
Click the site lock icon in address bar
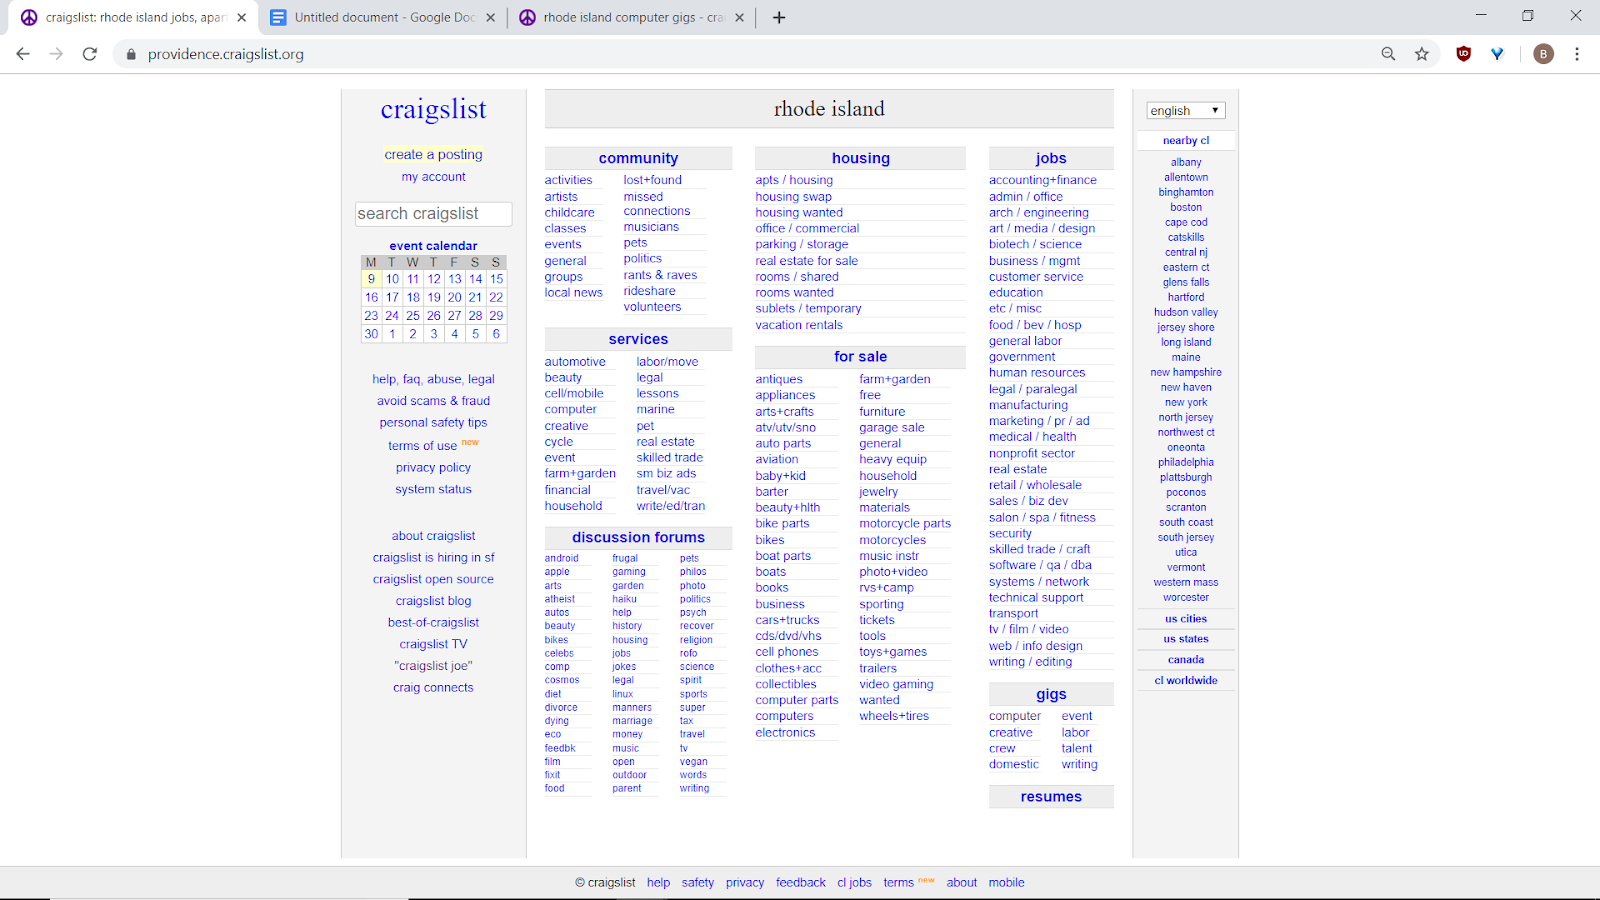(x=130, y=54)
